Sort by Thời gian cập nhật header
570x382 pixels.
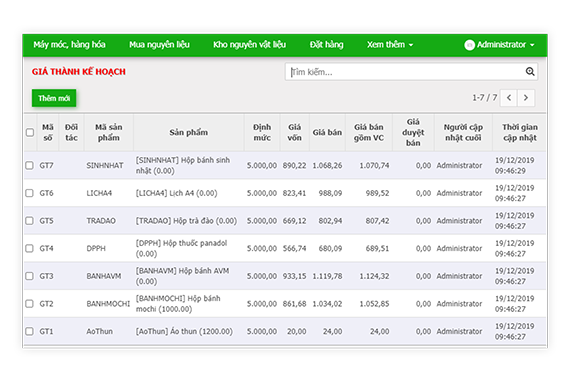pos(520,132)
